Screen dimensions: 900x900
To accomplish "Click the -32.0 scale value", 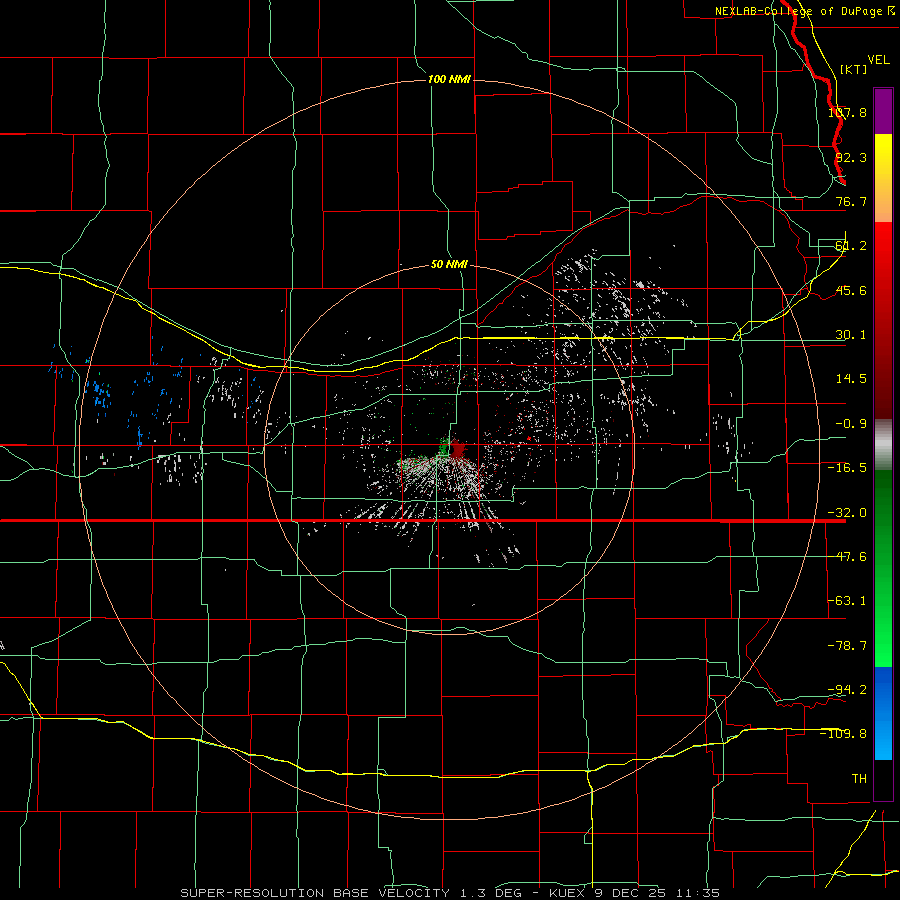I will point(847,513).
